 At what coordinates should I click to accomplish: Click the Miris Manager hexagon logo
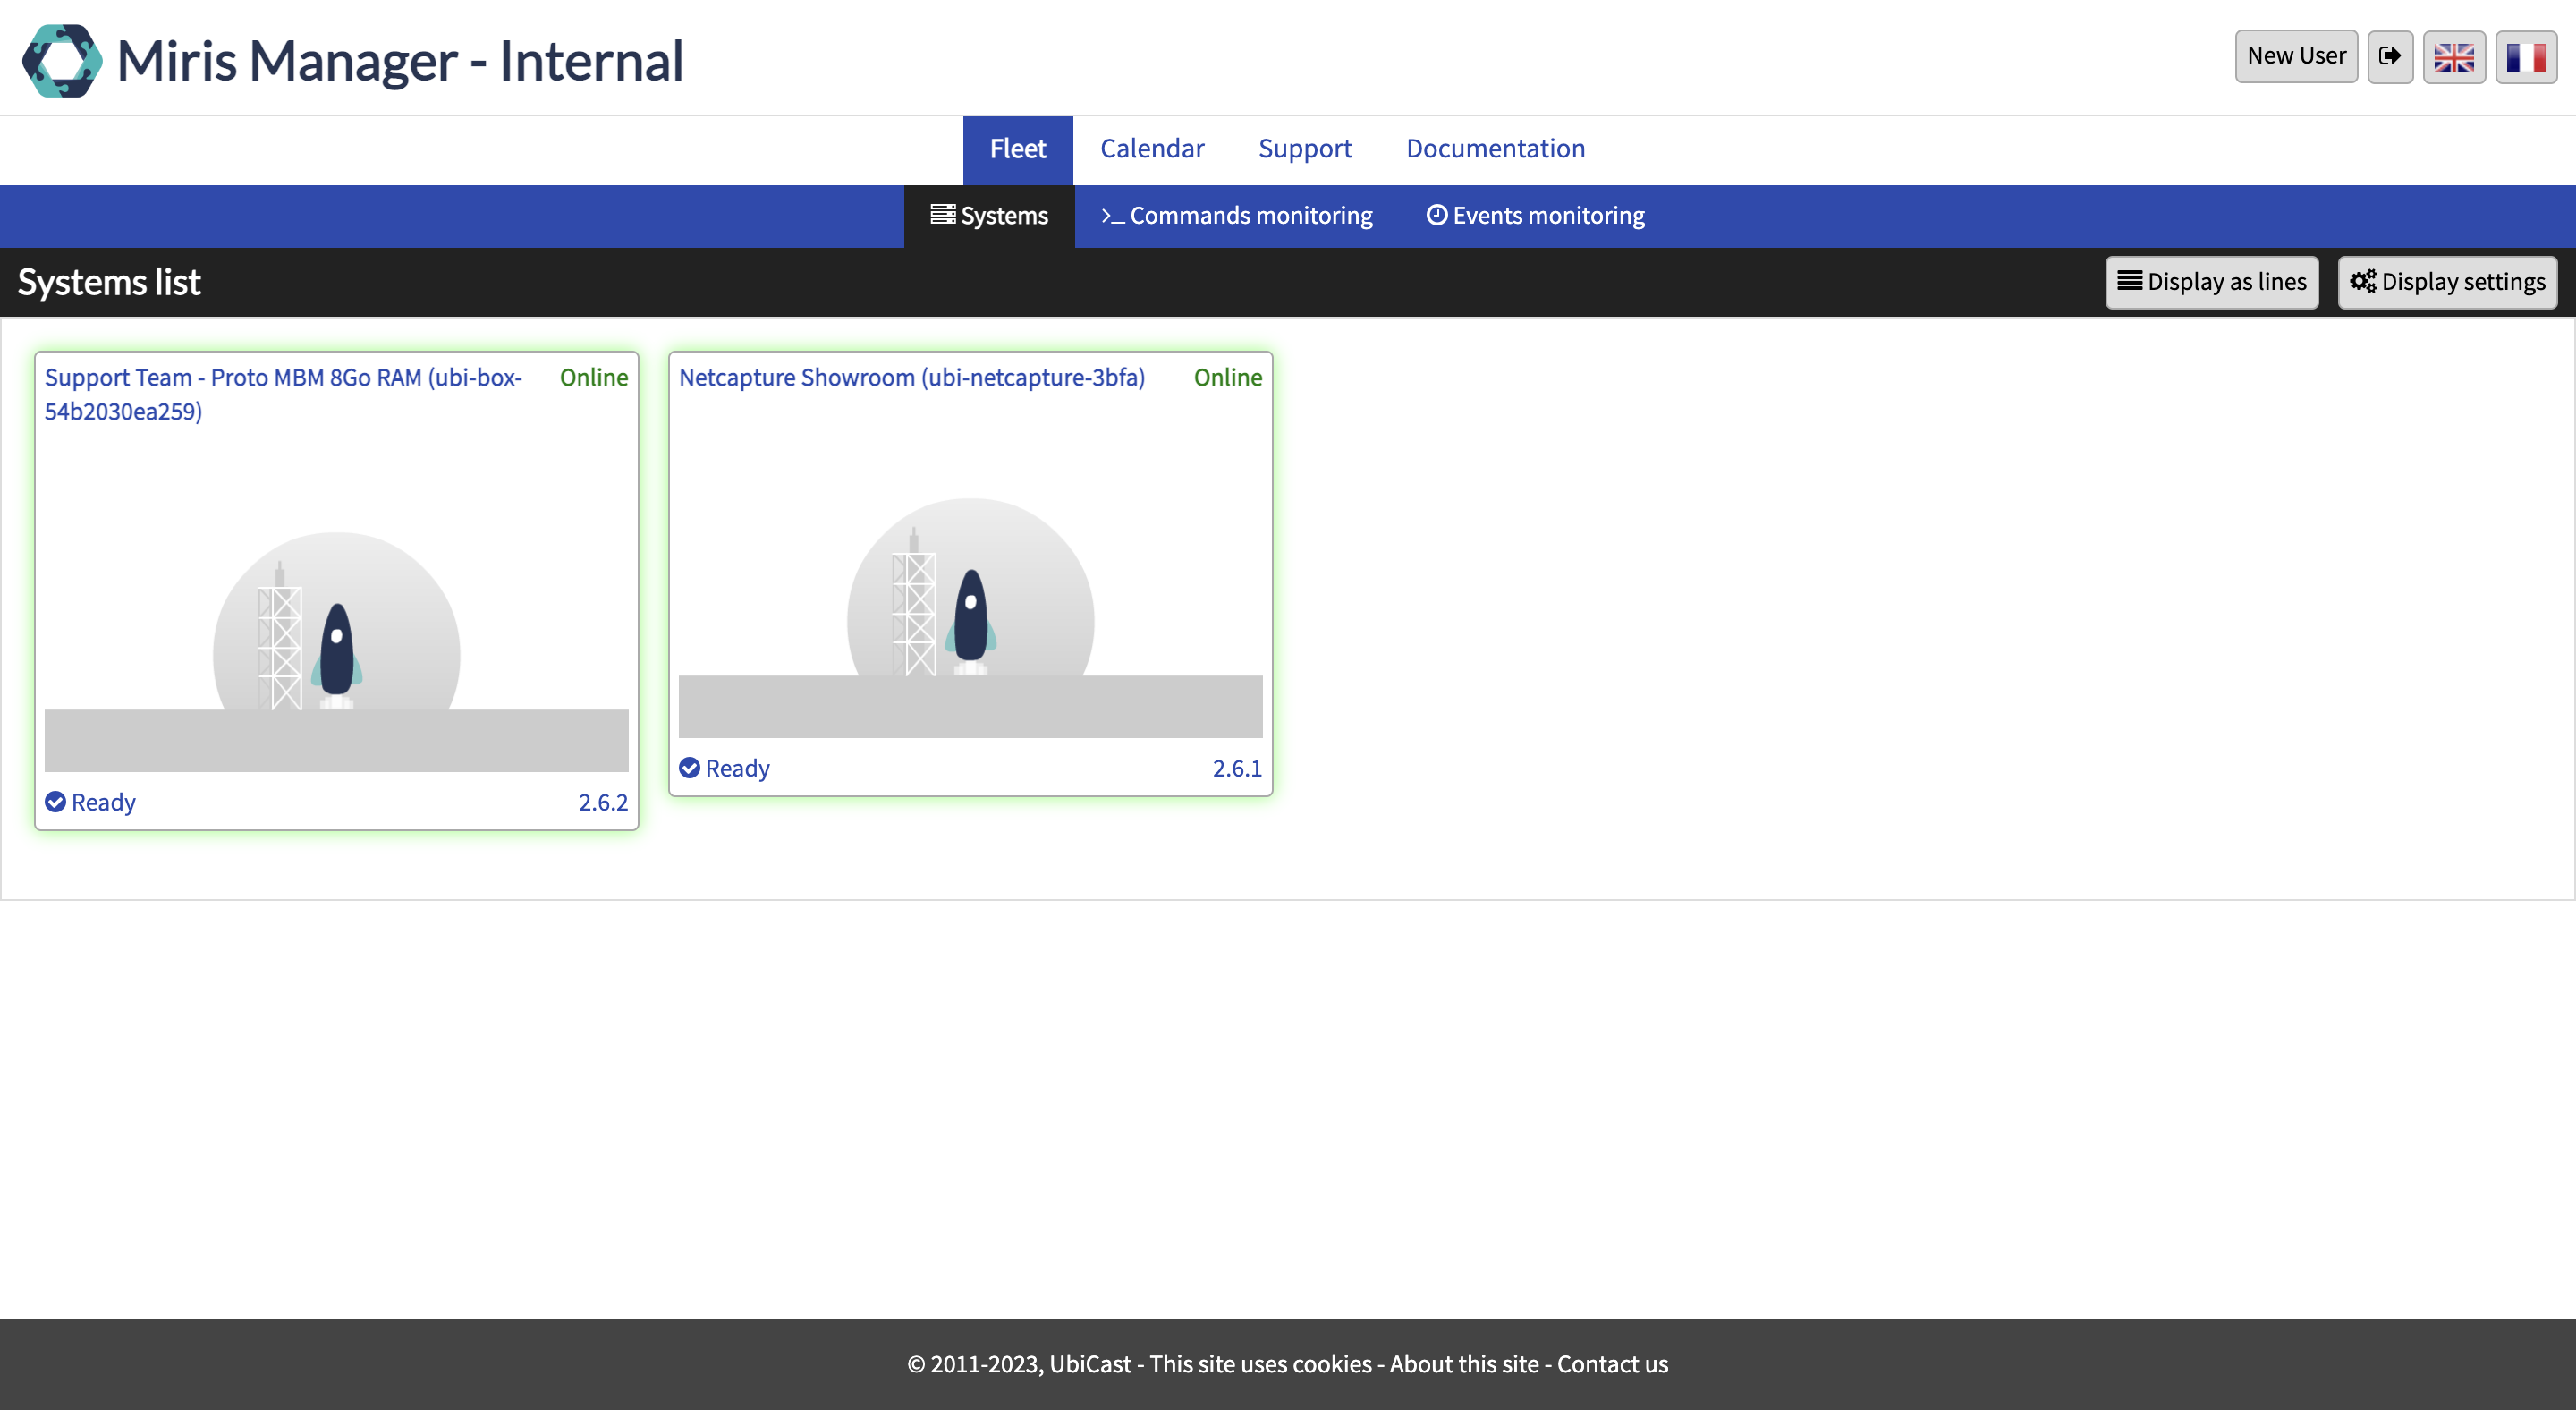[62, 60]
